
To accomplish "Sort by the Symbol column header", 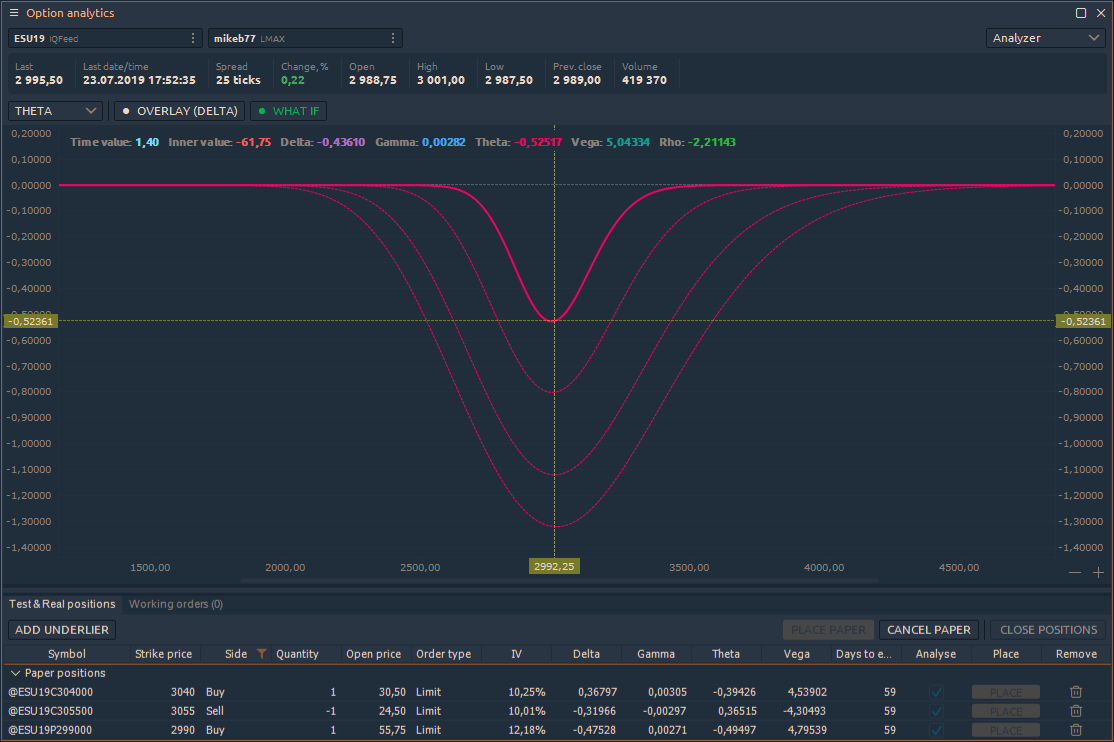I will (67, 654).
